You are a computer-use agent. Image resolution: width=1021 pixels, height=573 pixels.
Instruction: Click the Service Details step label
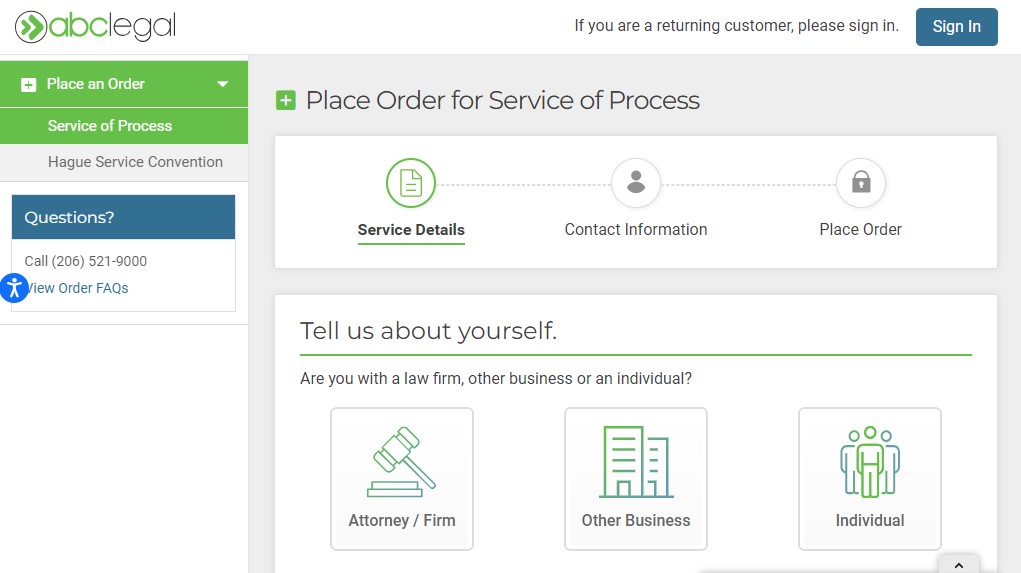[411, 230]
